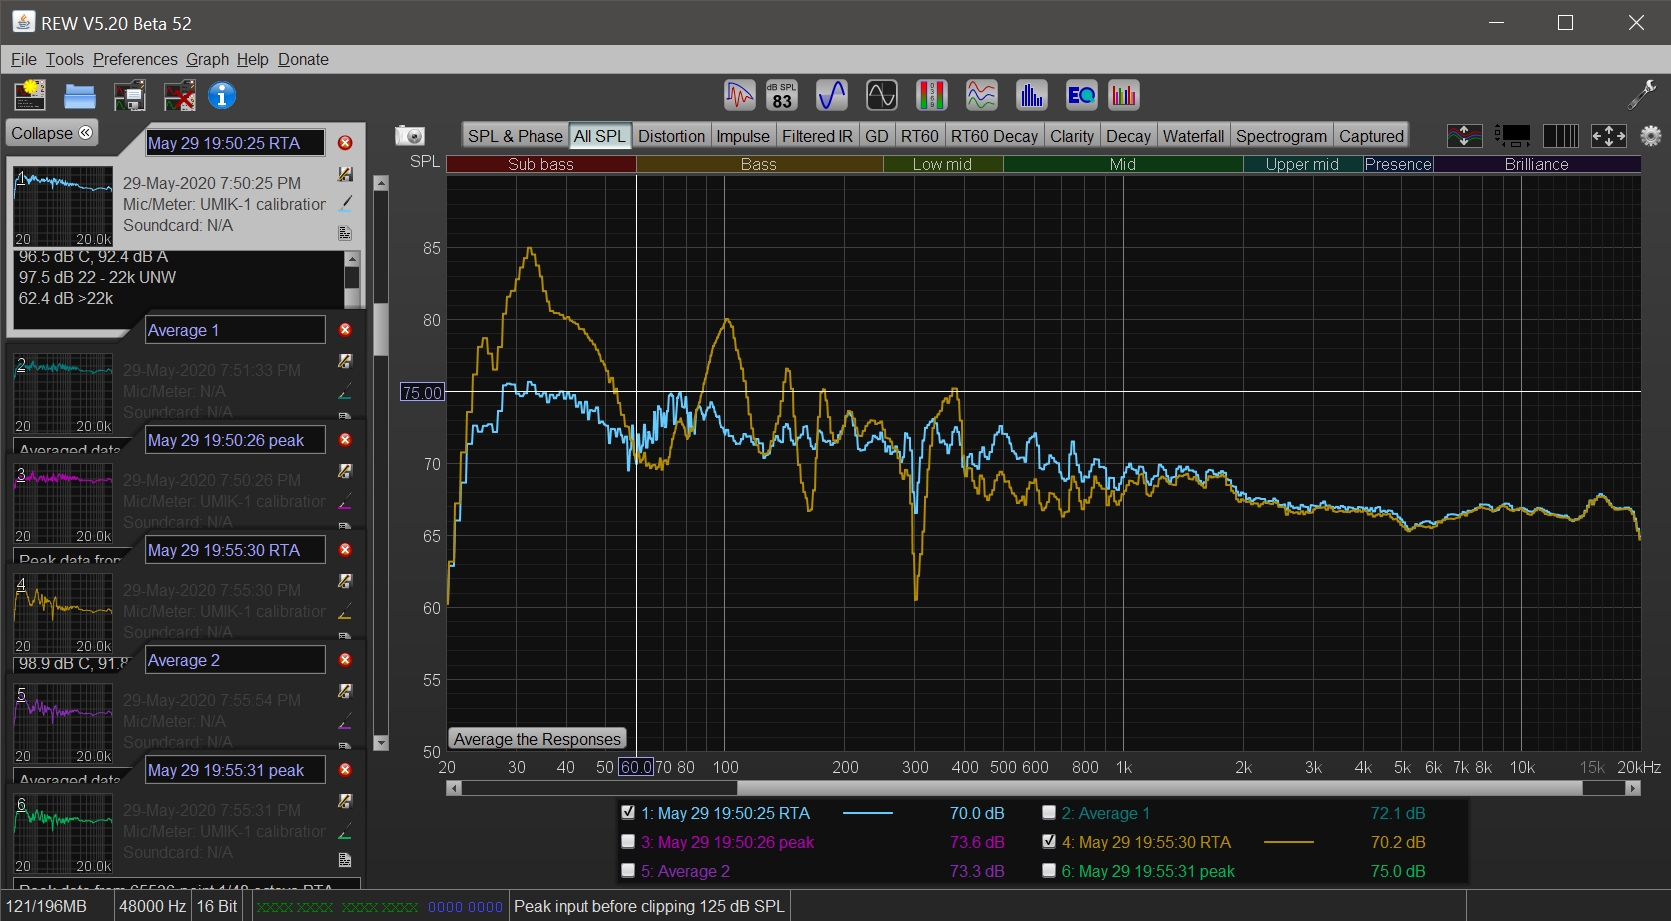Collapse the measurements panel

click(52, 133)
